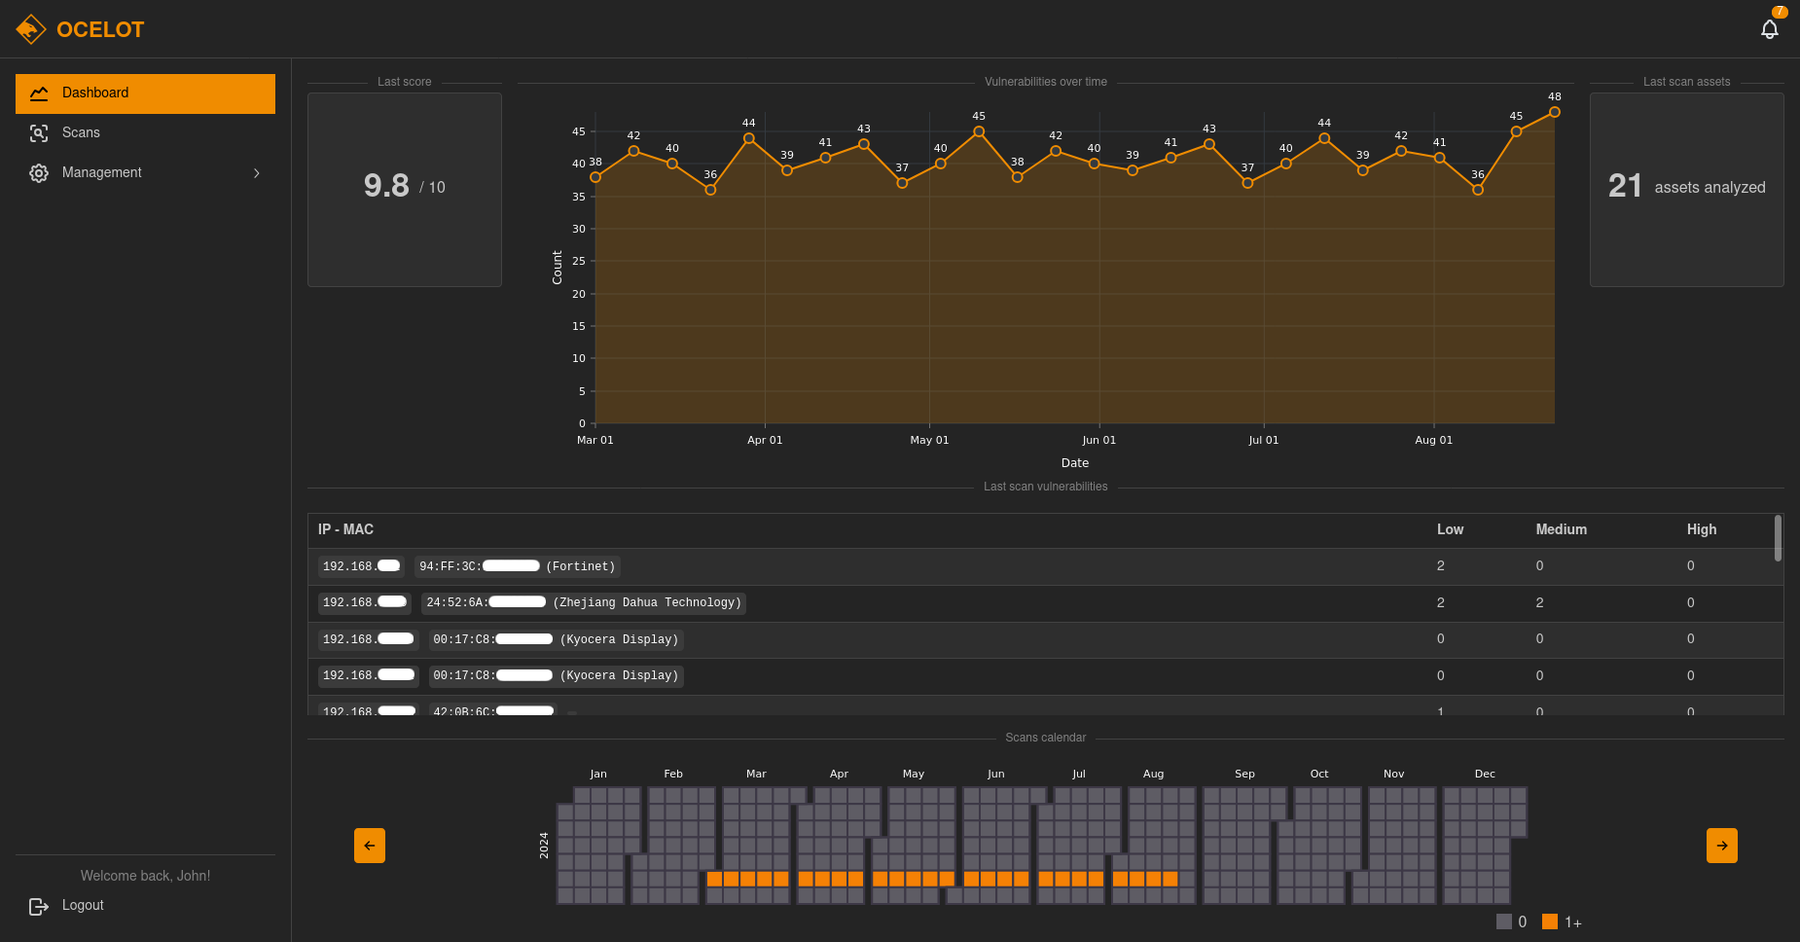Screen dimensions: 1800x942
Task: Click the Low column header
Action: click(1450, 529)
